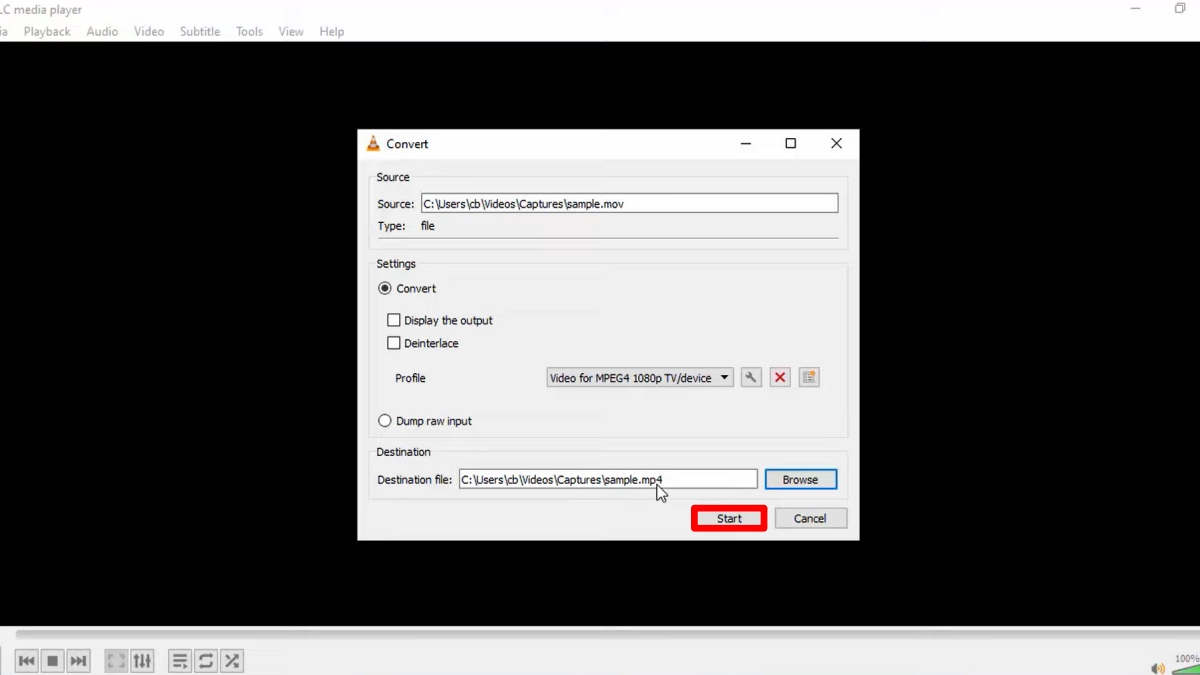Toggle random shuffle icon

point(232,661)
